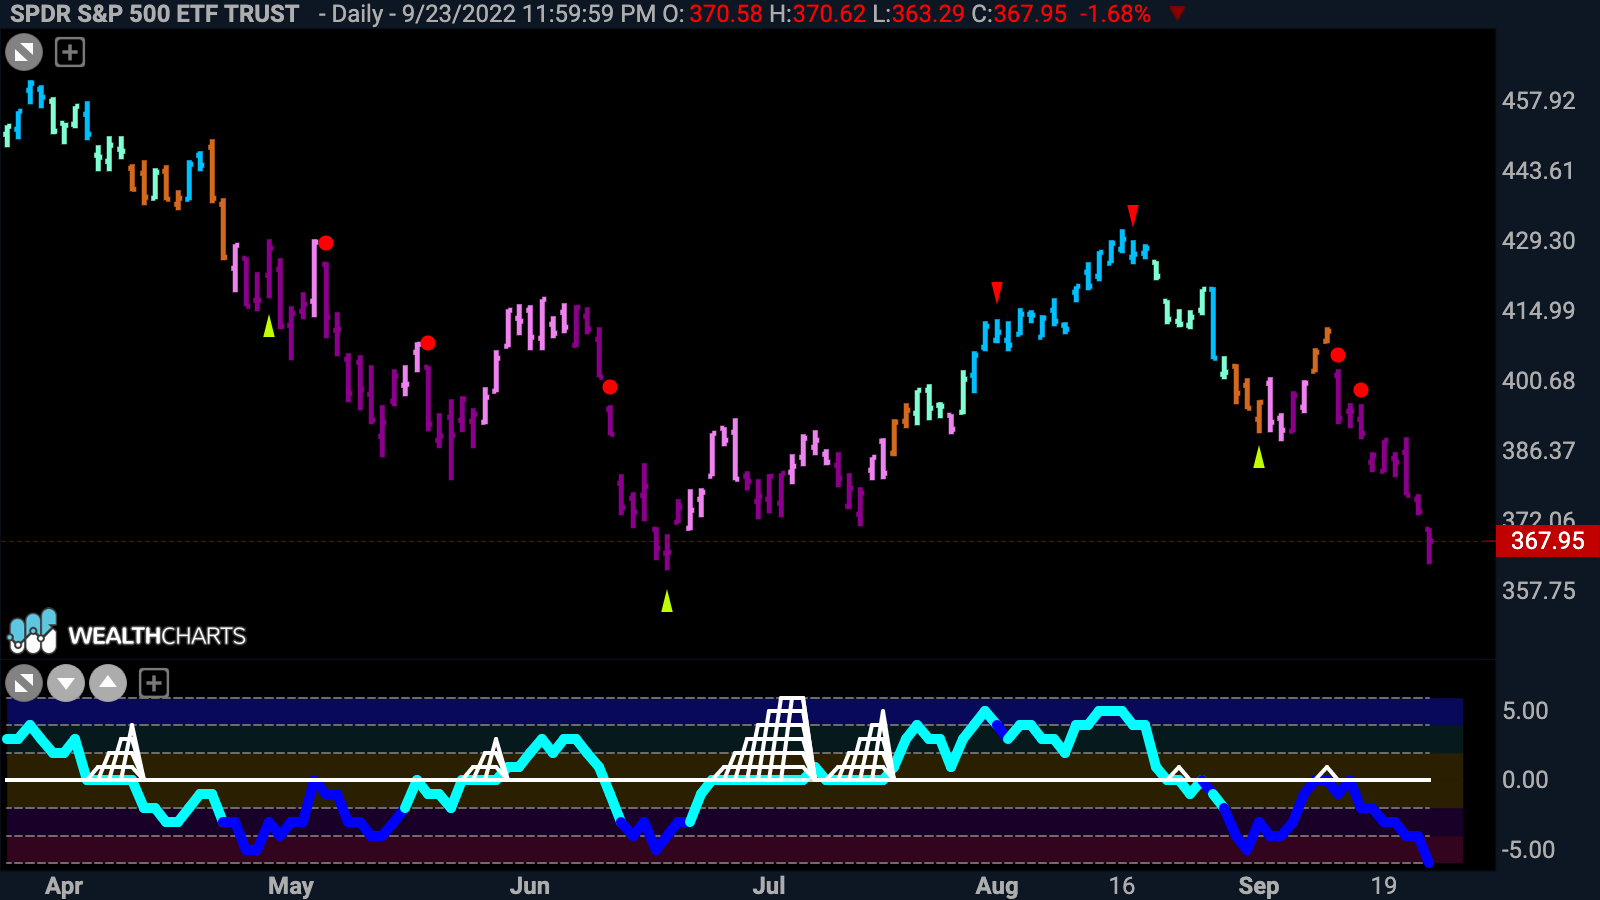Click the oscillator pane hide-indicator circle icon
The image size is (1600, 900).
[x=24, y=684]
